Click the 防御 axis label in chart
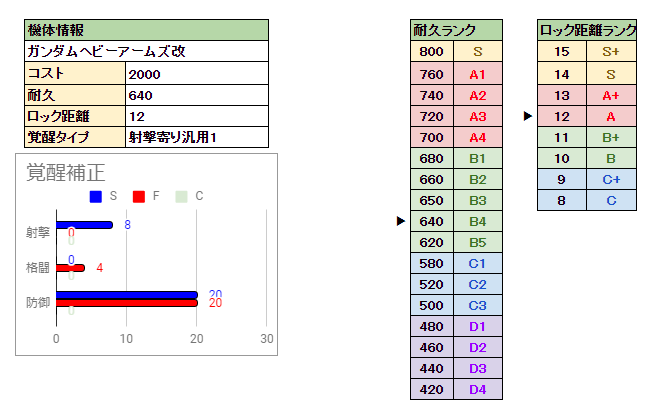Screen dimensions: 660x401 [x=38, y=303]
